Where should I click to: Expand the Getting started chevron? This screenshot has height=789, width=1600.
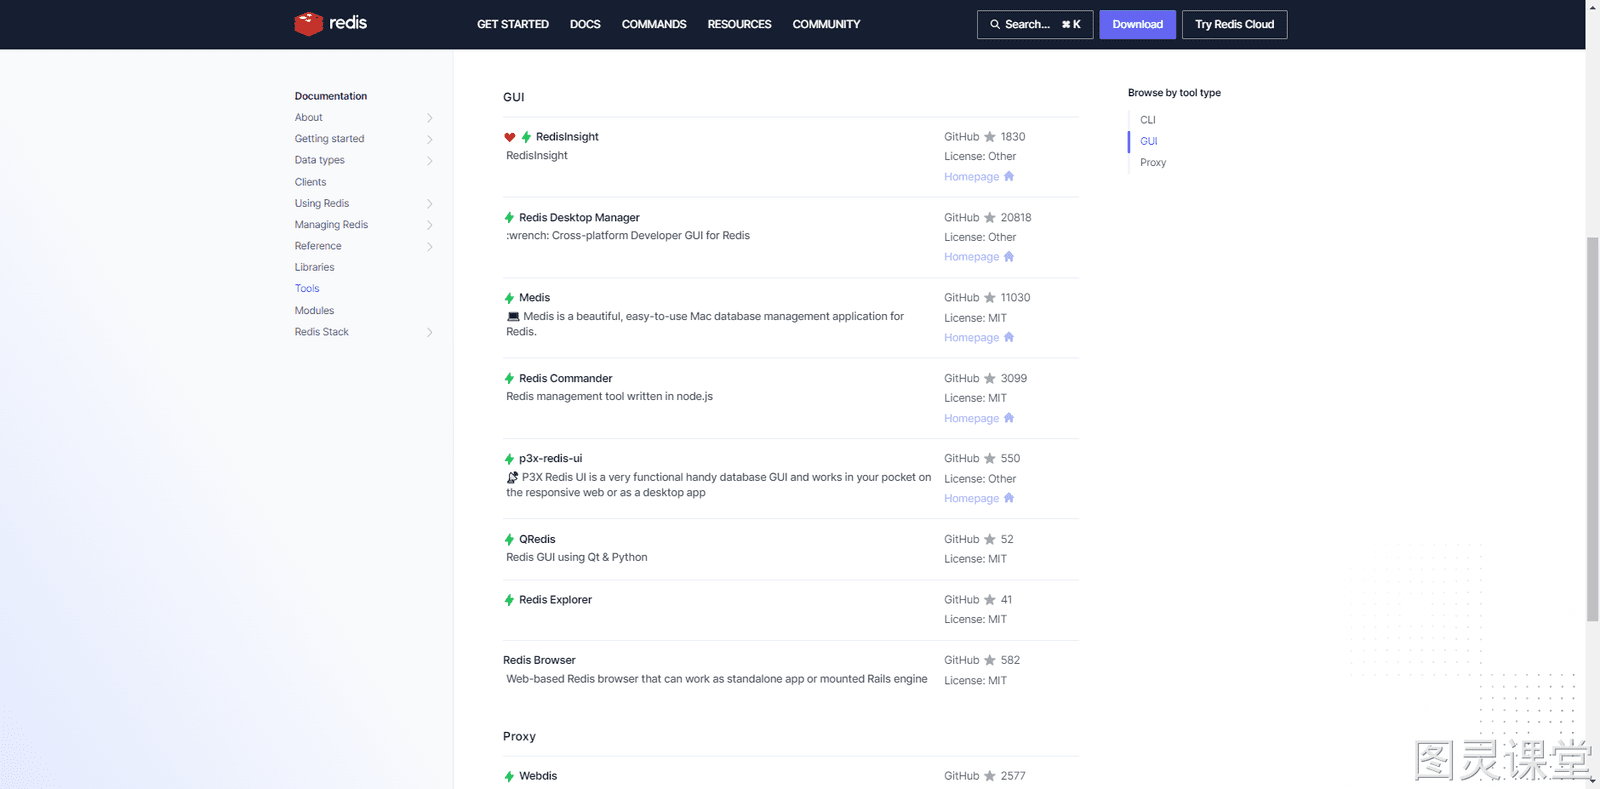point(430,139)
